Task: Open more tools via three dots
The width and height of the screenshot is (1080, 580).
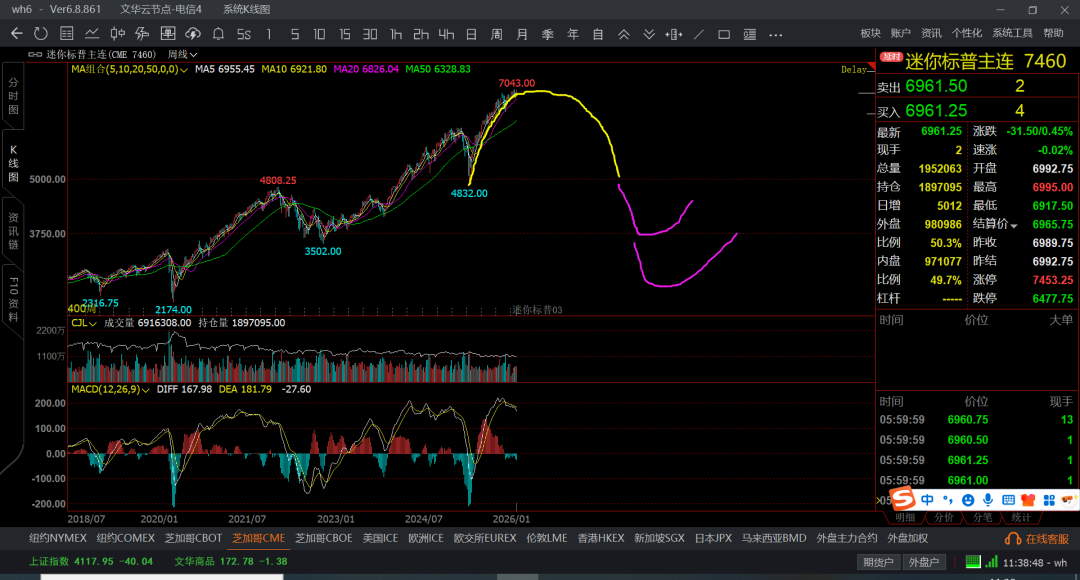Action: tap(776, 34)
